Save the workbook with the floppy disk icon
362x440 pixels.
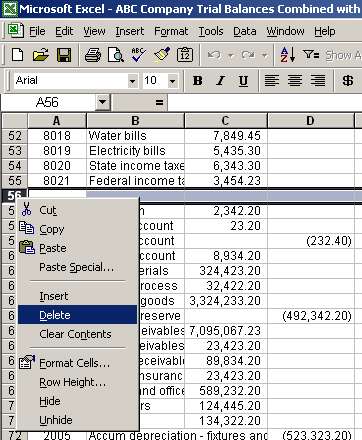tap(64, 55)
